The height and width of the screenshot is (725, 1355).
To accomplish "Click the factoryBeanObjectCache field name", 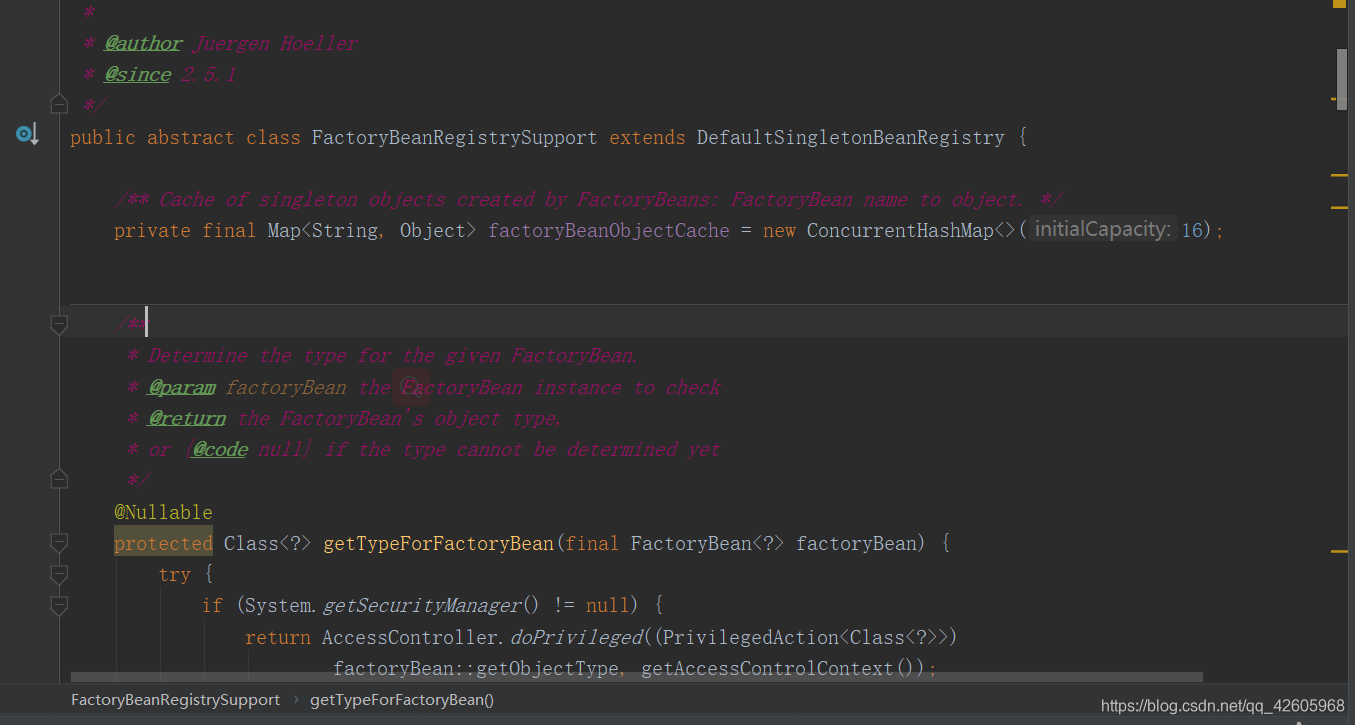I will point(609,230).
